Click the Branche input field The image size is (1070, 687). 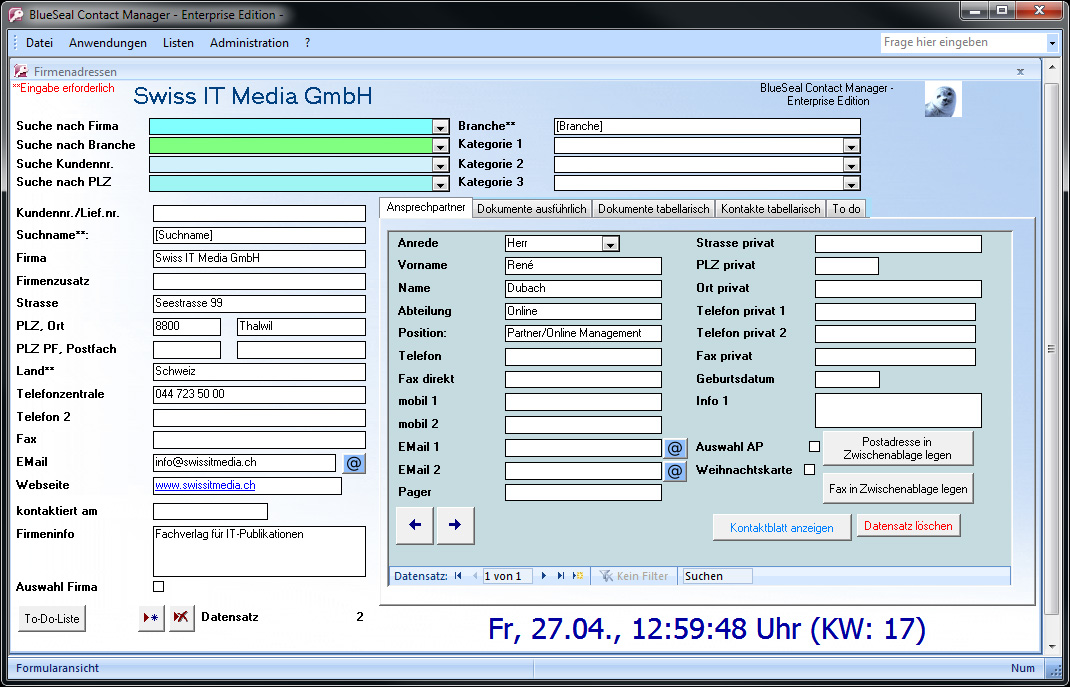pos(707,126)
